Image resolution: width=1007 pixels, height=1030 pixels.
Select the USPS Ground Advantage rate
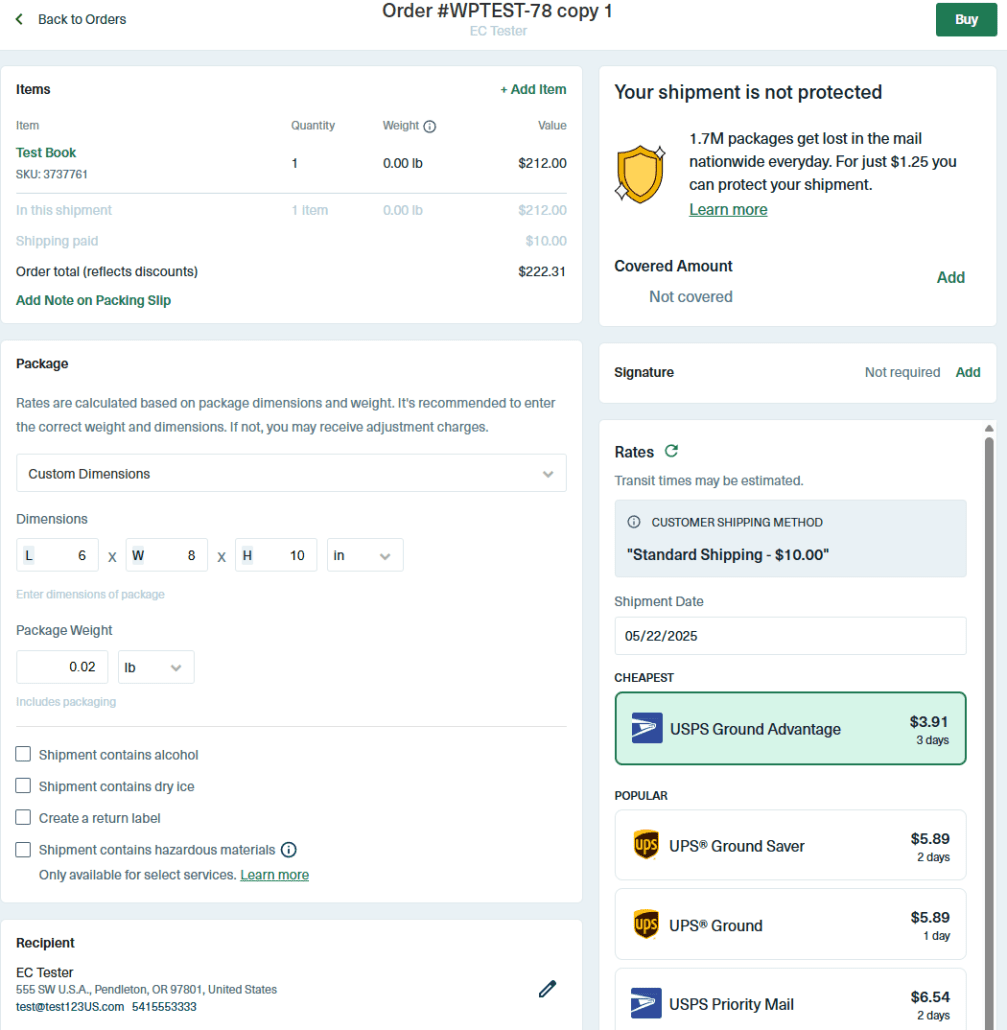790,729
